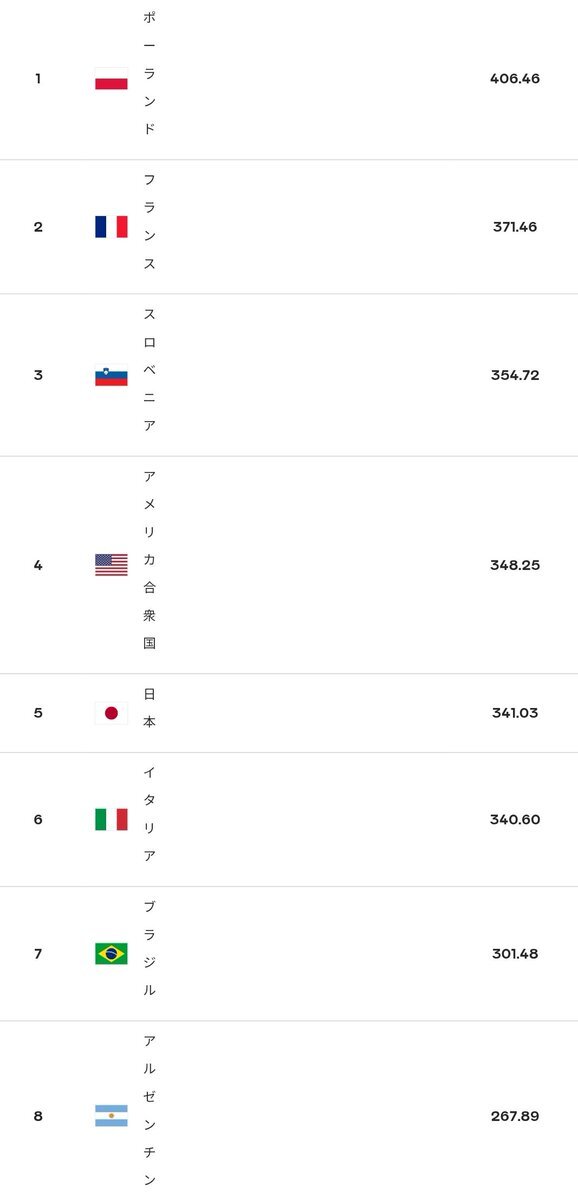Click rank number 3
The height and width of the screenshot is (1200, 578).
pos(38,375)
